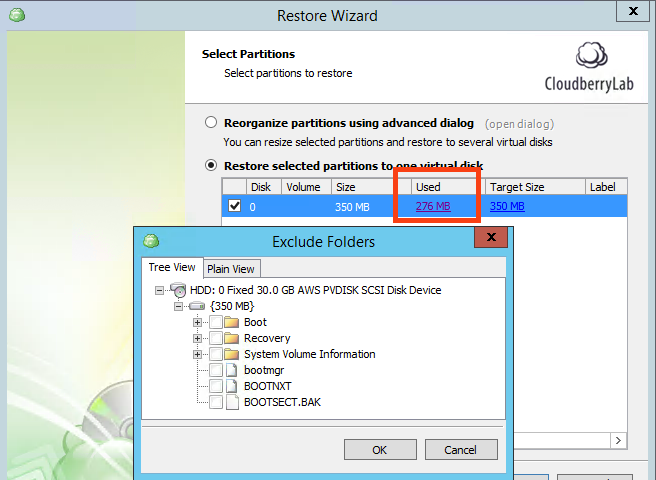Check the Recovery folder exclude checkbox
Viewport: 656px width, 480px height.
216,338
